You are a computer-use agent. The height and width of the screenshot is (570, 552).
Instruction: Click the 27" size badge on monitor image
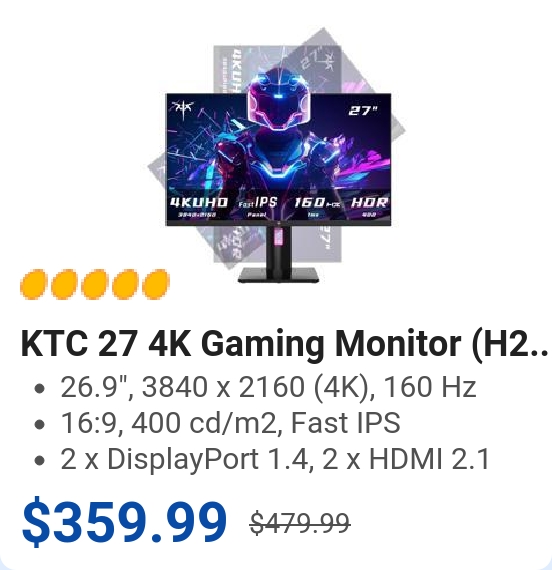pyautogui.click(x=363, y=111)
